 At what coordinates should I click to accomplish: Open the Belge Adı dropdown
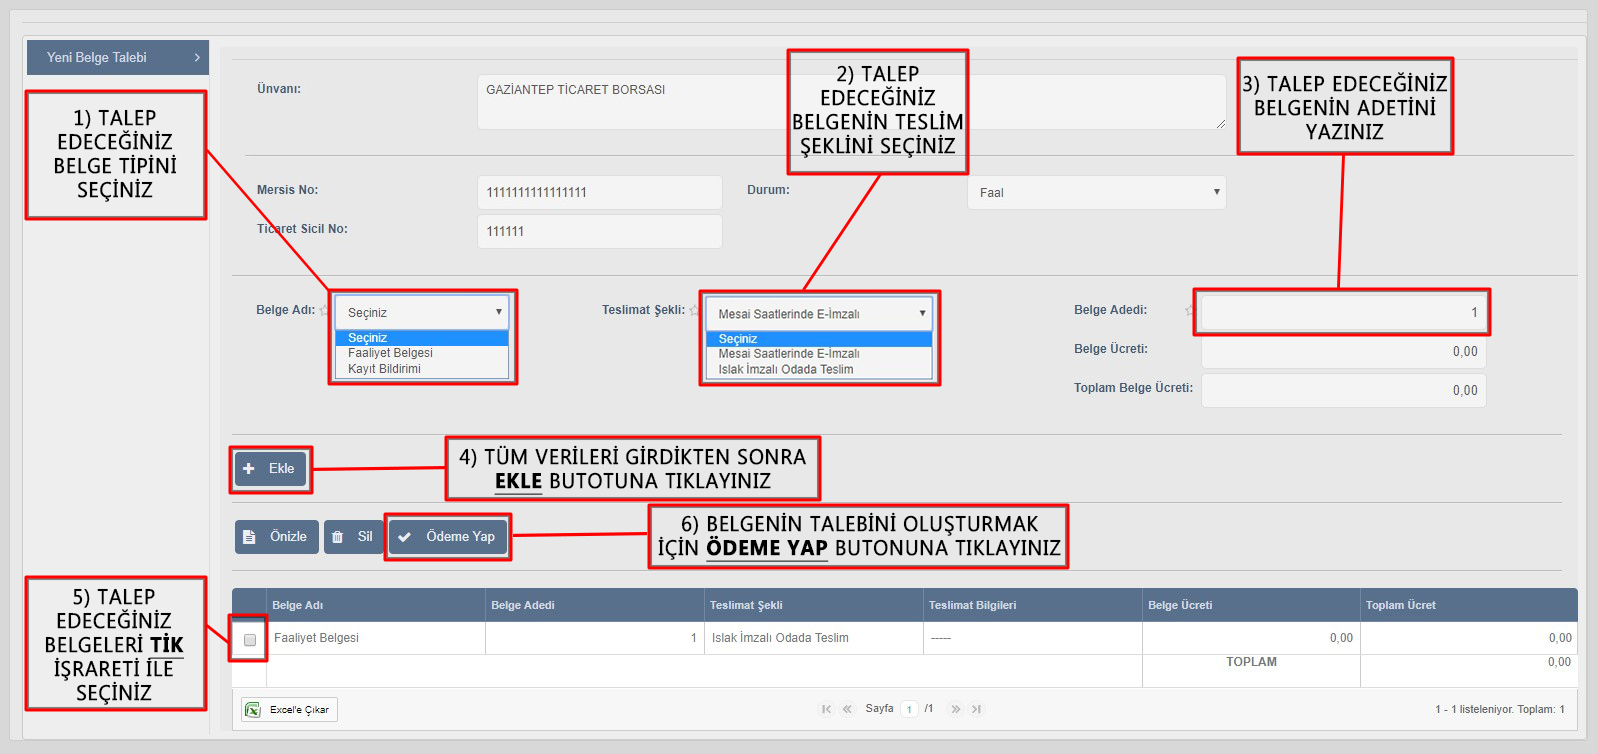point(422,313)
